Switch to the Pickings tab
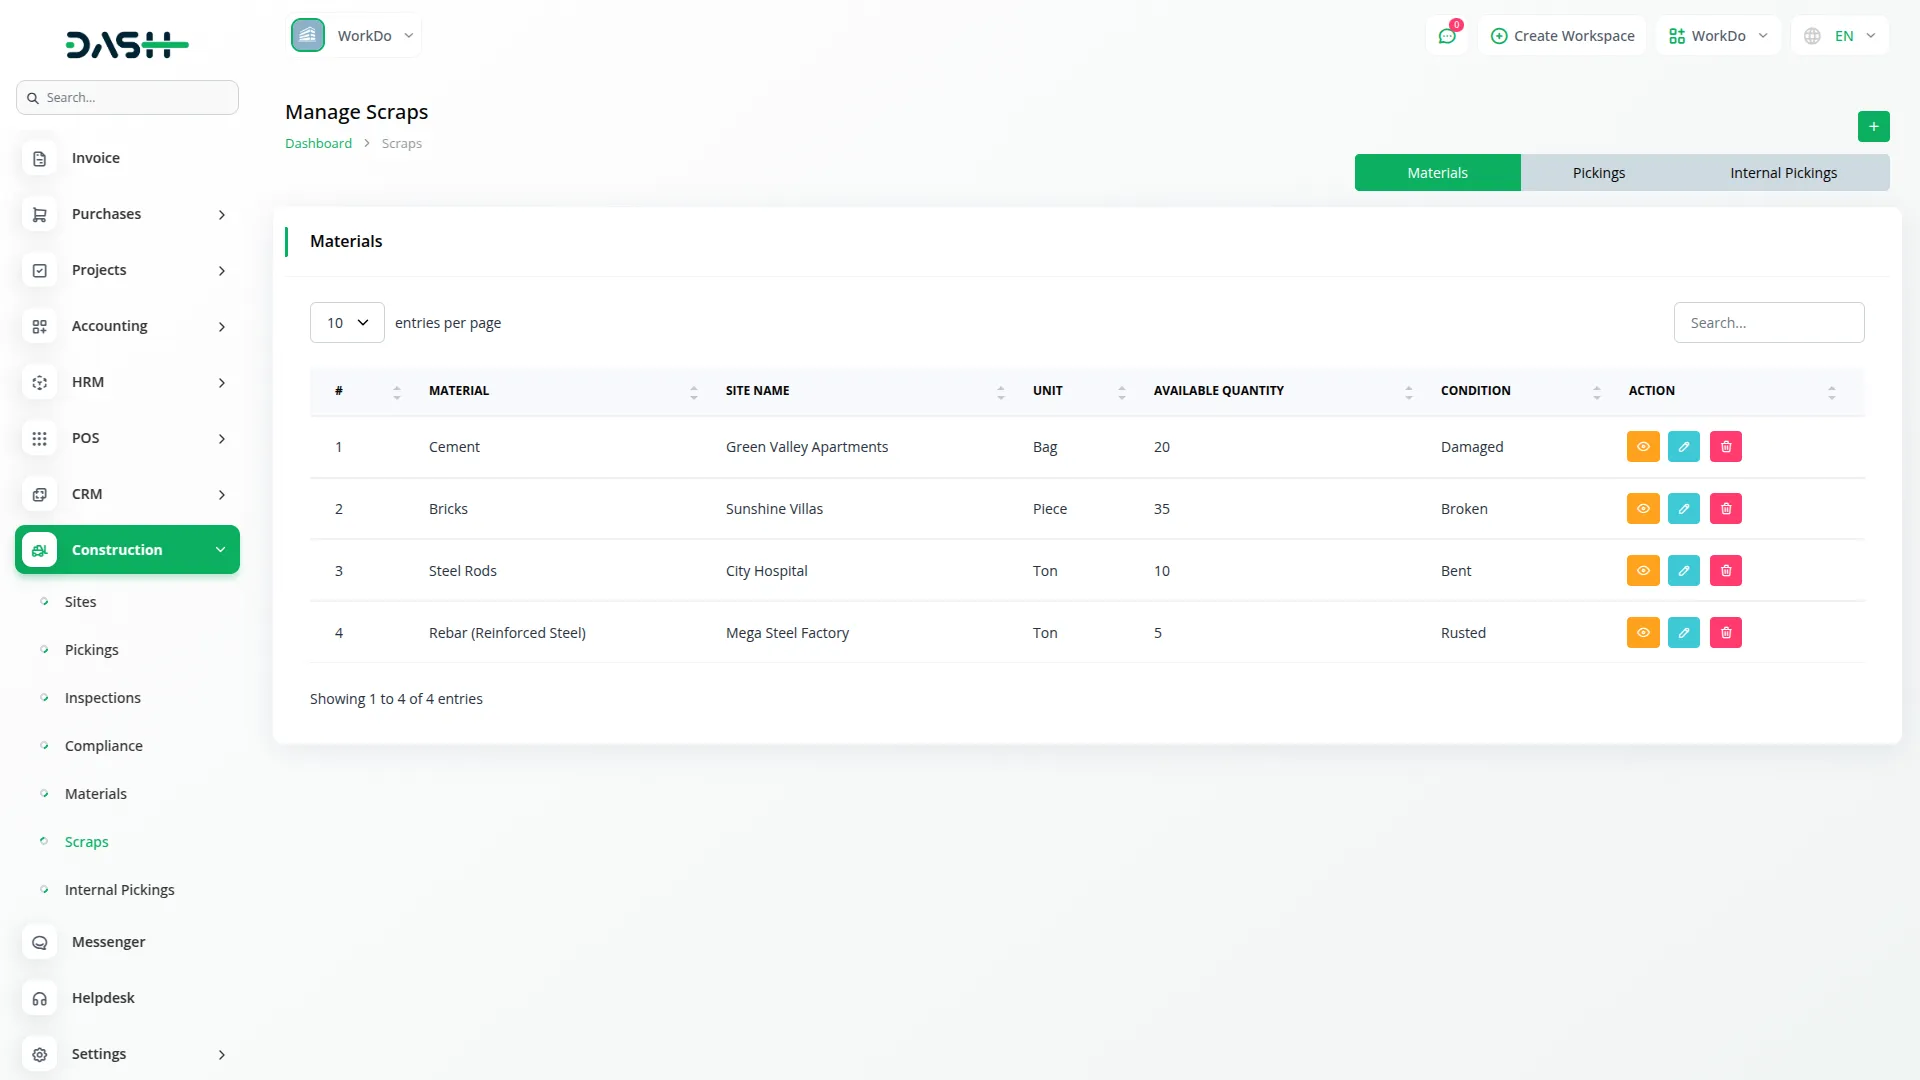1920x1080 pixels. pos(1598,173)
